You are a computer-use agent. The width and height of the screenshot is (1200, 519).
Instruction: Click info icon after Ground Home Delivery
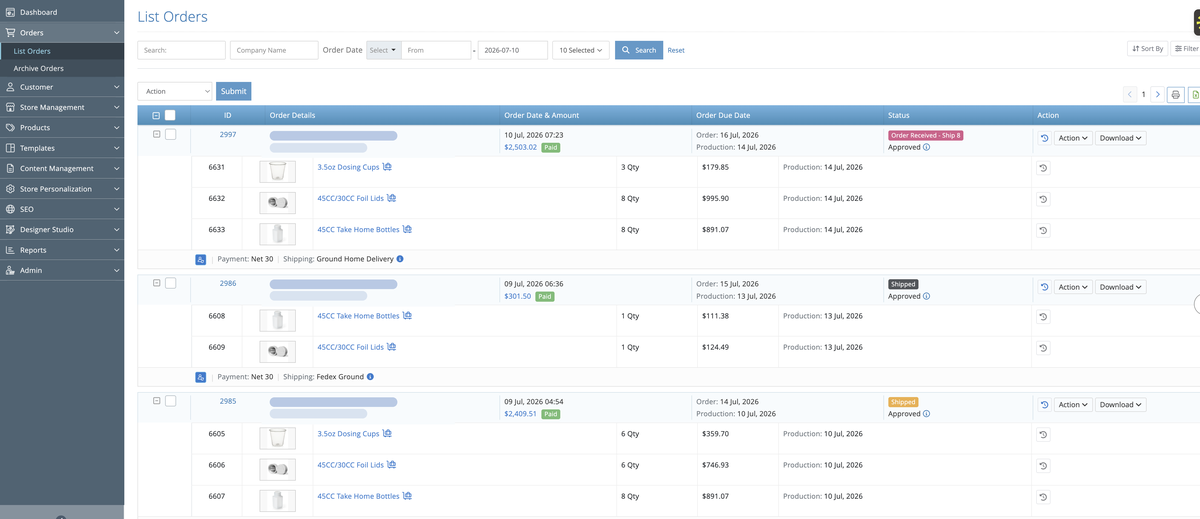400,259
